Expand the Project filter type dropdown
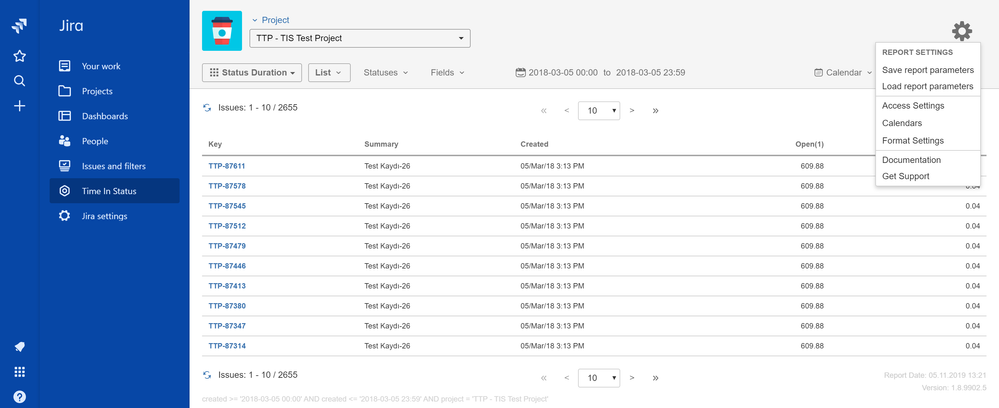Viewport: 999px width, 408px height. click(x=271, y=20)
